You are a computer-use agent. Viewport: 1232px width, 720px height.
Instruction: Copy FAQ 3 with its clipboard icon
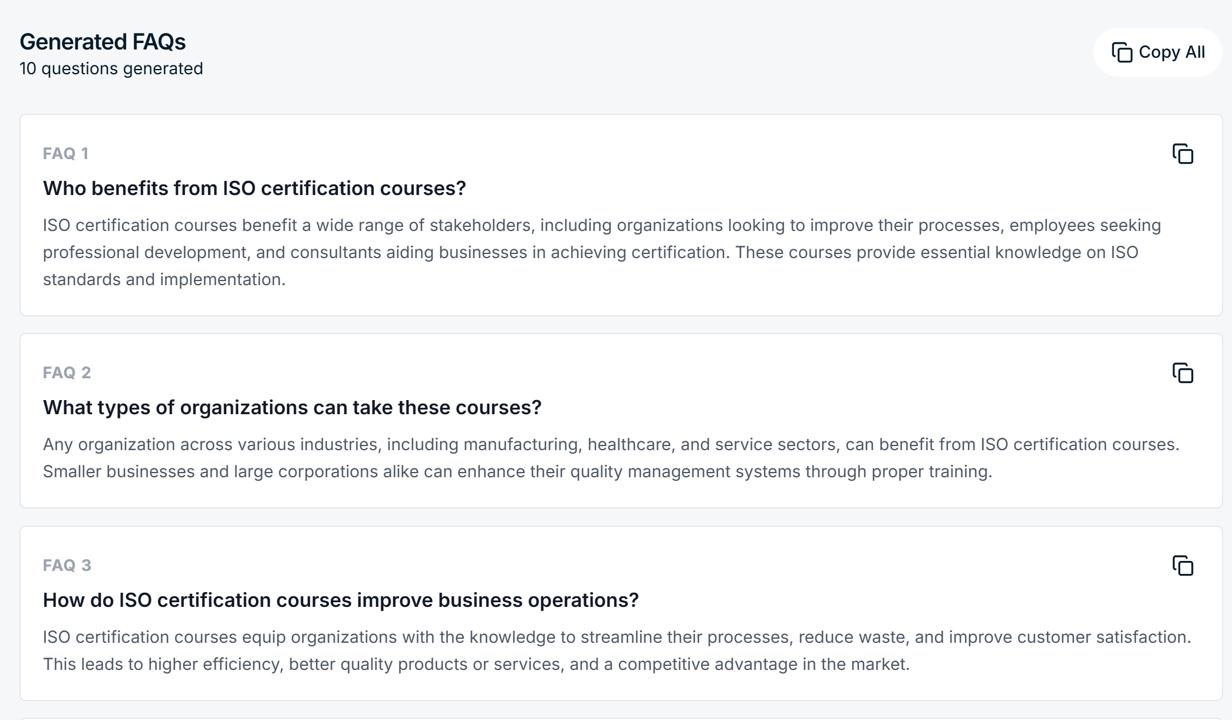pyautogui.click(x=1183, y=566)
